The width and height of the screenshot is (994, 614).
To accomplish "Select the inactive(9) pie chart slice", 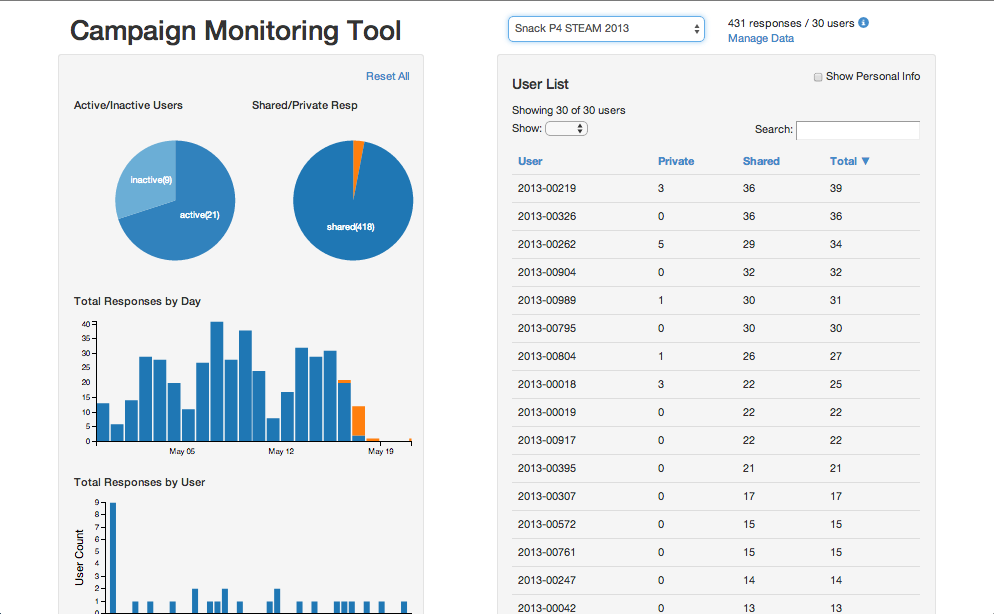I will click(x=145, y=180).
